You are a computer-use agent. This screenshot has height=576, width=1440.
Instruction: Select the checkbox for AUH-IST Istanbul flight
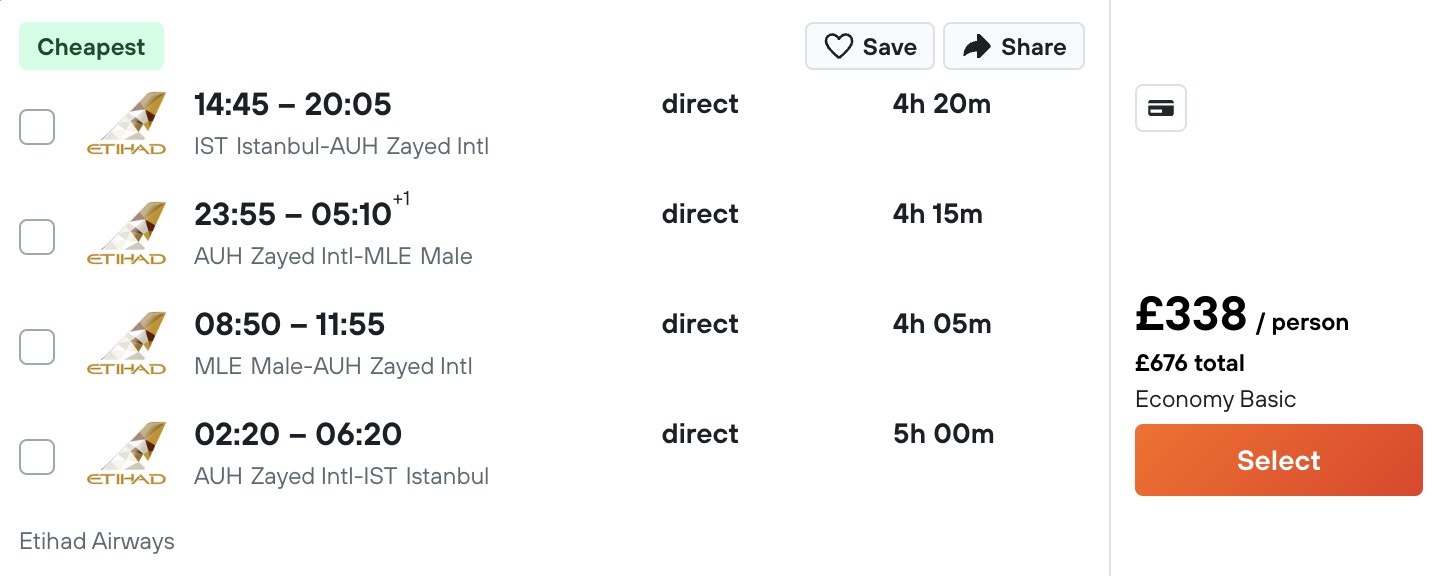[37, 457]
